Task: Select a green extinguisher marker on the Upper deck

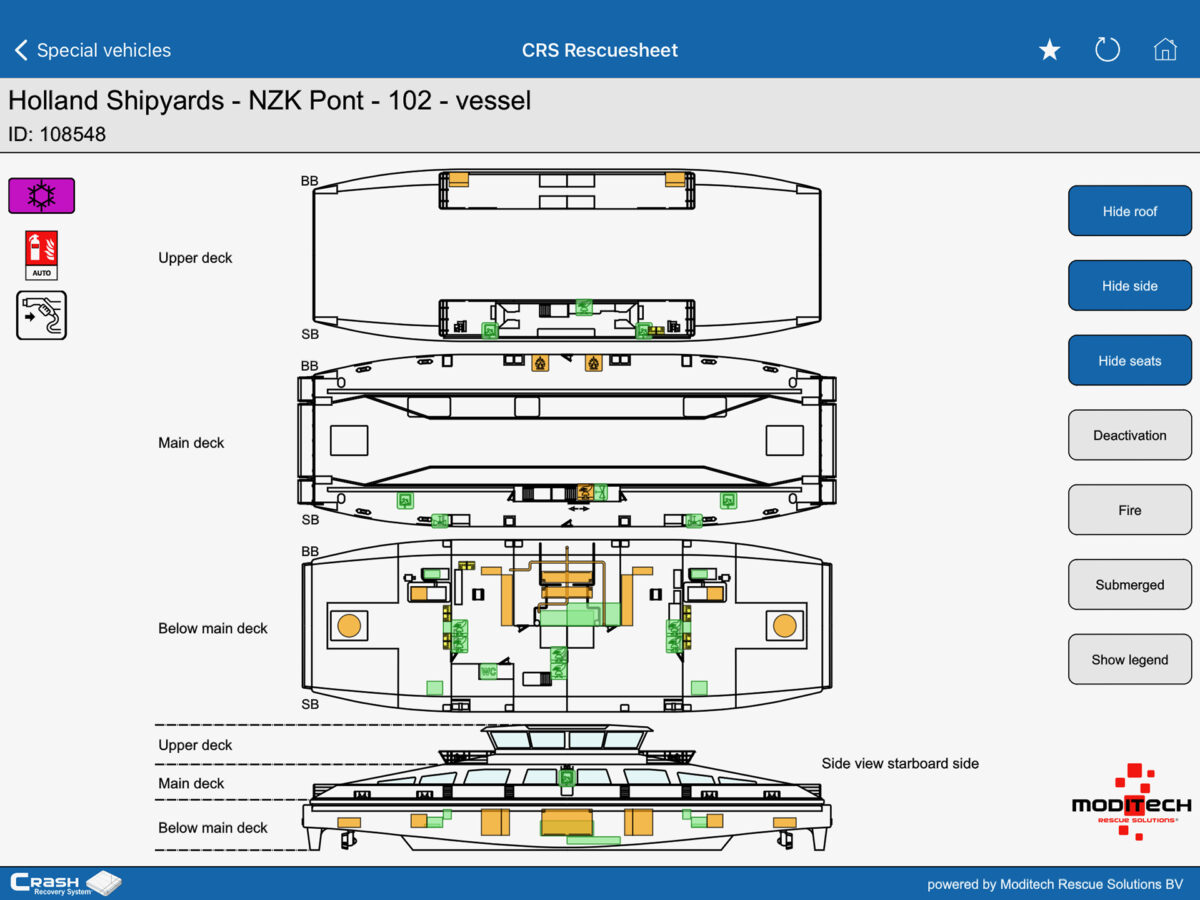Action: tap(585, 309)
